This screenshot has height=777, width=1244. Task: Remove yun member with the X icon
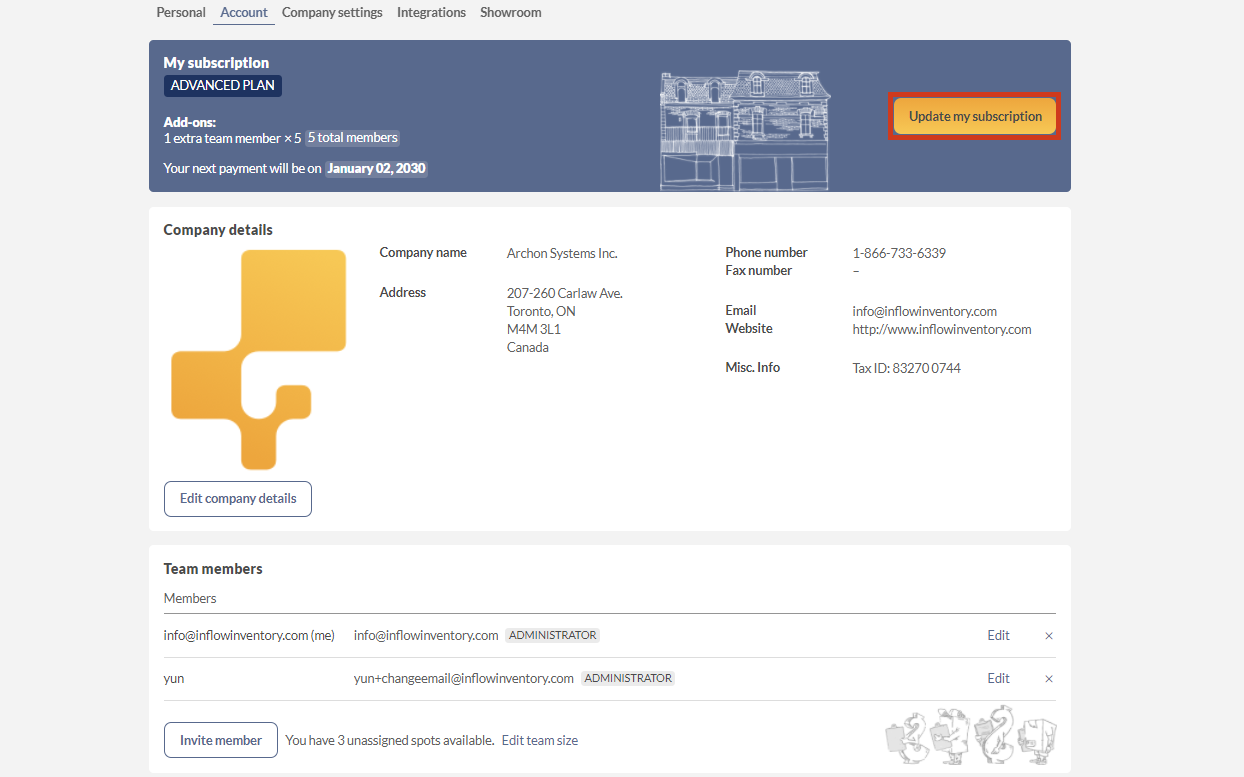[1049, 679]
